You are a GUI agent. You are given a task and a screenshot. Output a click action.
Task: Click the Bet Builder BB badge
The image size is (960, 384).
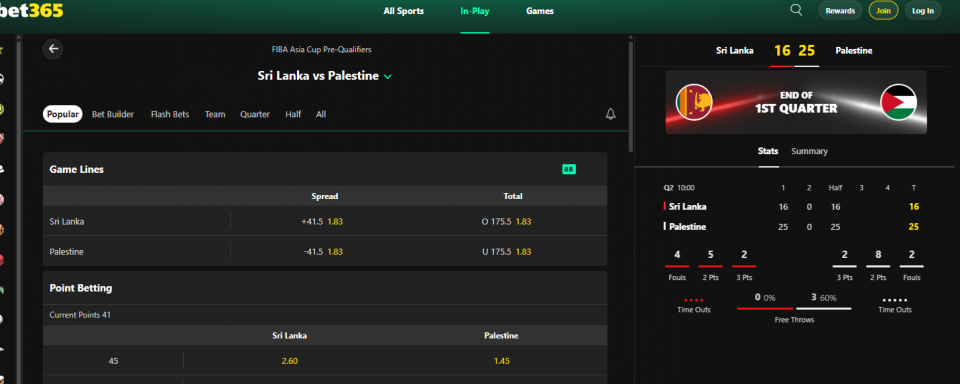(569, 169)
